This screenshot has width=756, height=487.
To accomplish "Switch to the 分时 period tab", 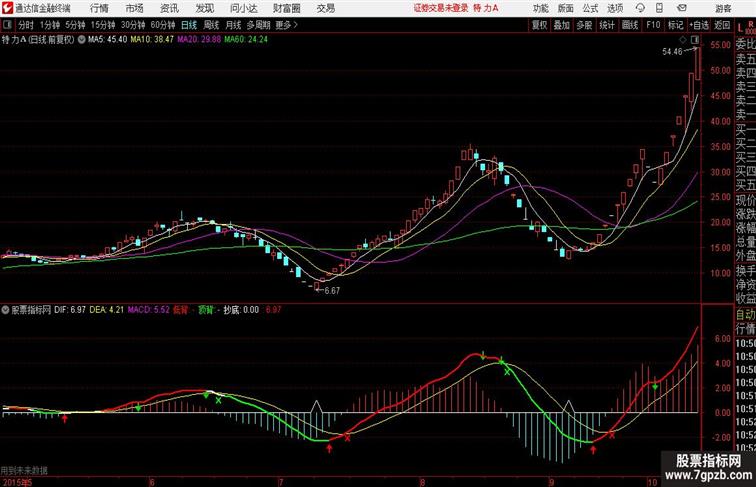I will 26,25.
